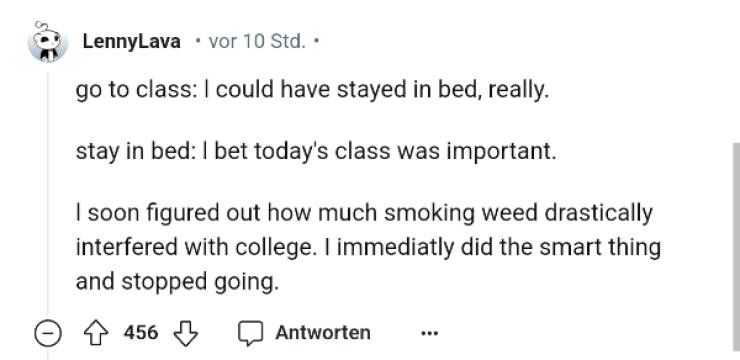Click the Antworten reply button

tap(323, 333)
